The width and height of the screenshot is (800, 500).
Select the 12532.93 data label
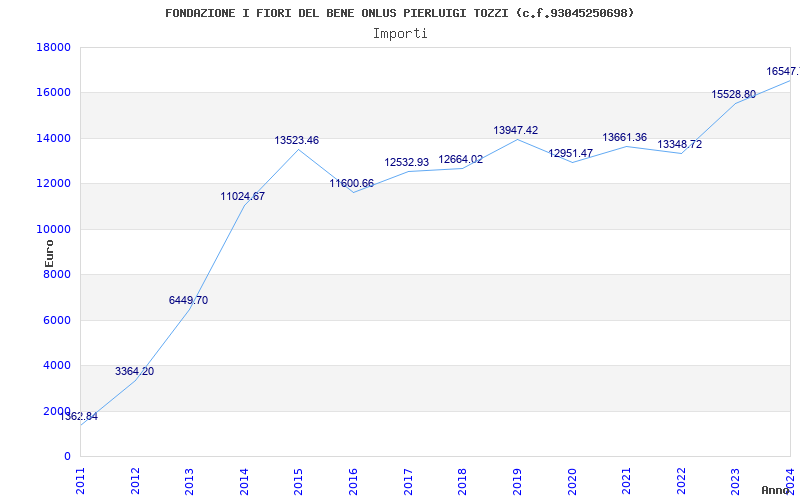coord(407,163)
